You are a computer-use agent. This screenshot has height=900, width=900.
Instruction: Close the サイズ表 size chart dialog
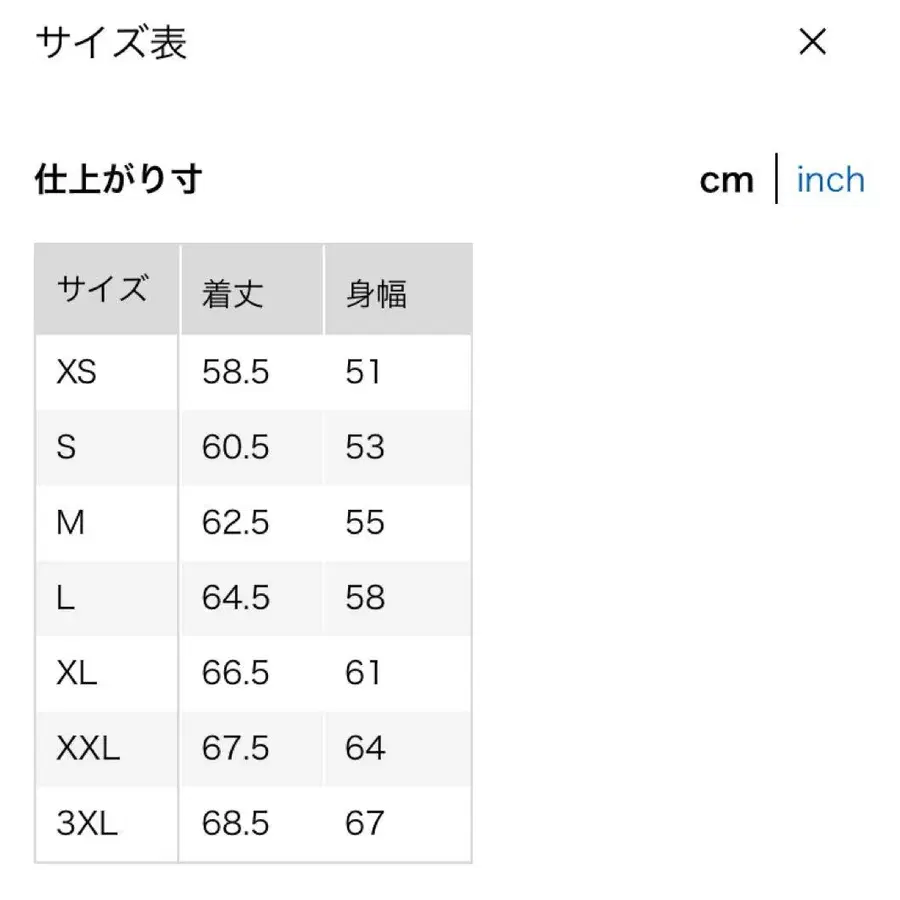813,42
